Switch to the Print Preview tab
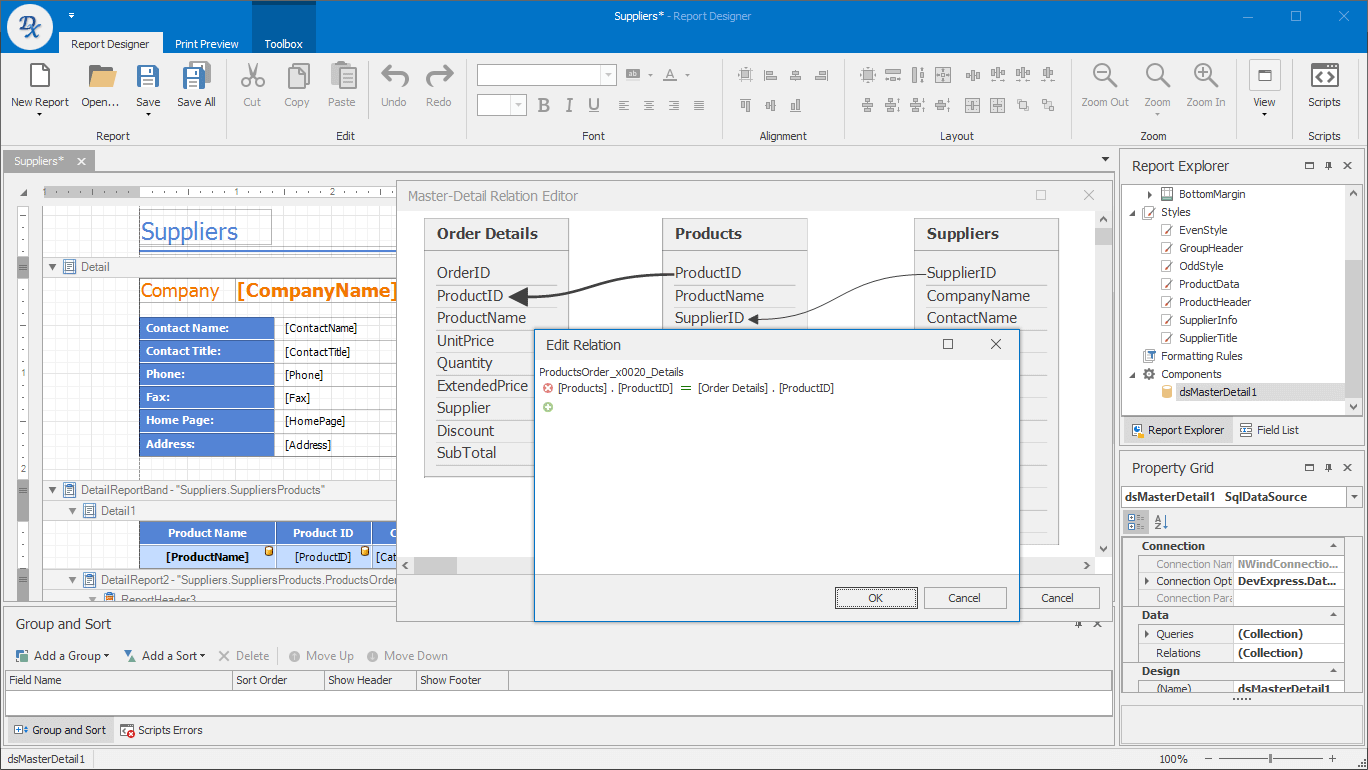Screen dimensions: 1368x770 tap(207, 44)
